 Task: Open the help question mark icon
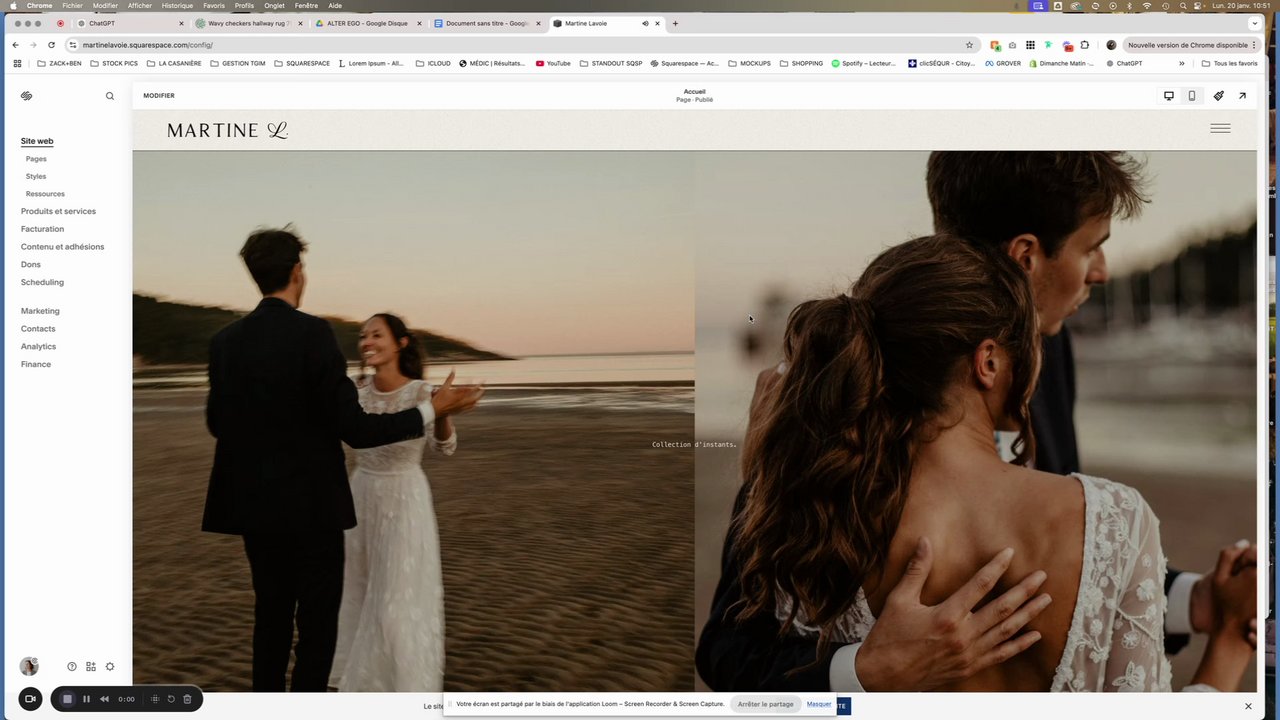(x=72, y=667)
